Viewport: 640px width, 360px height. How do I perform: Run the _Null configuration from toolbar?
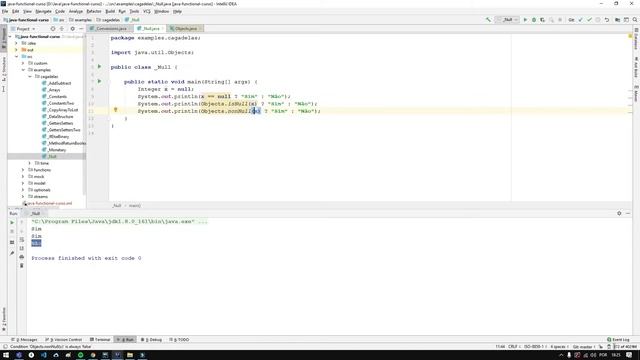[525, 20]
